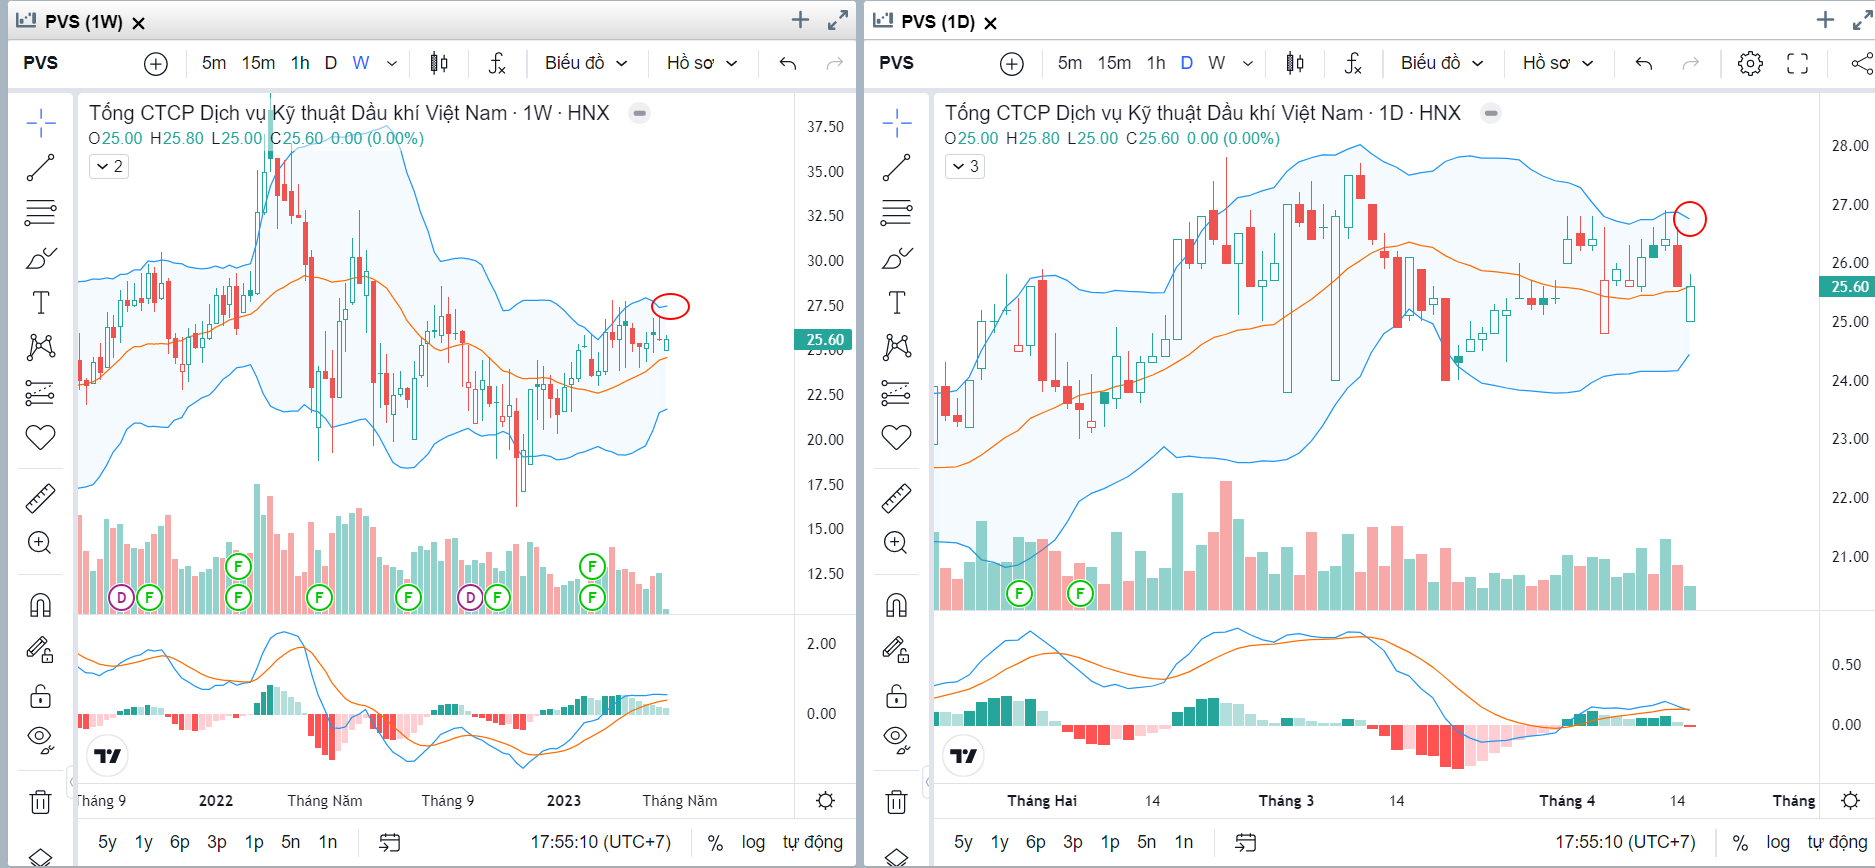Add symbol with plus icon beside left PVS

pyautogui.click(x=156, y=63)
